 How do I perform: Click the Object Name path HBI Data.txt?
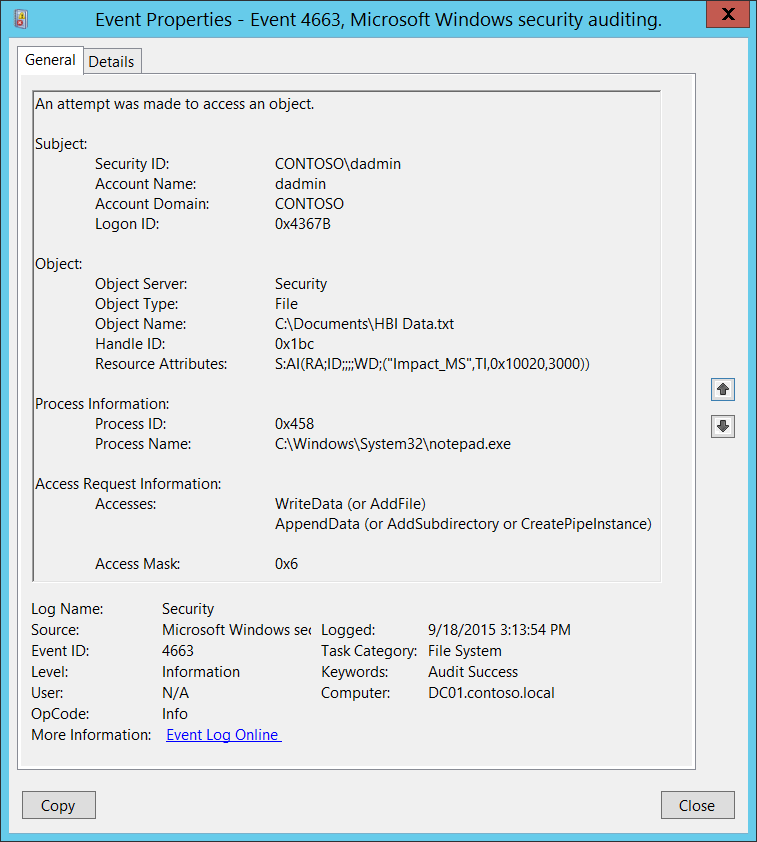click(365, 324)
